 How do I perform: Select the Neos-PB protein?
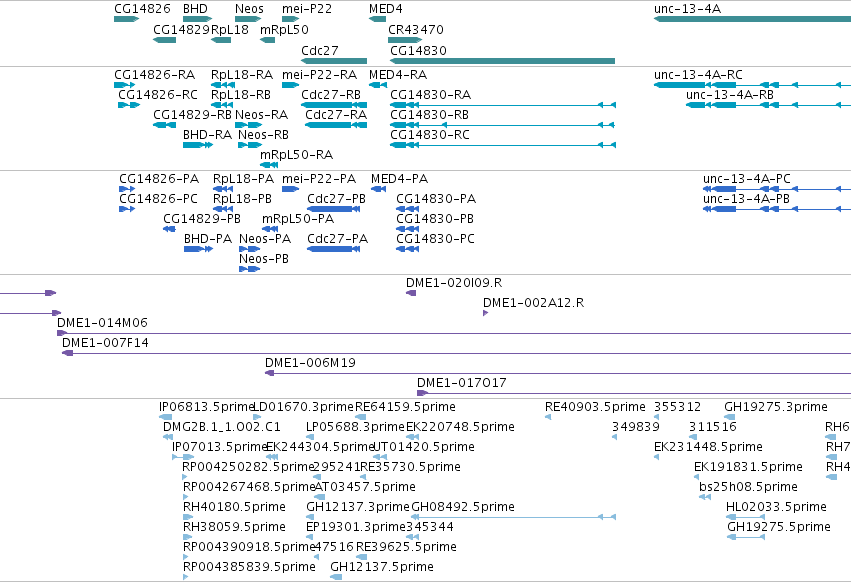click(x=250, y=269)
